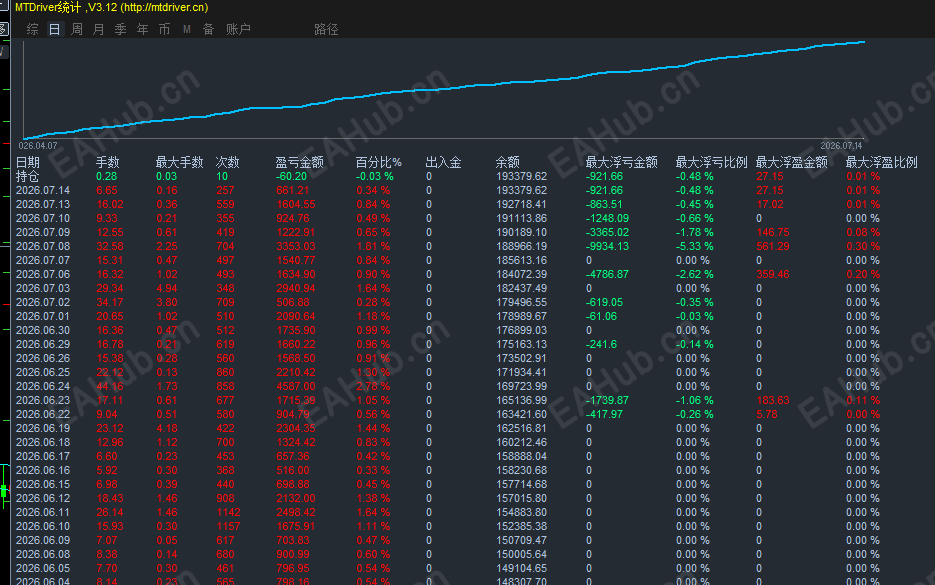
Task: Open the 季 quarterly tab
Action: [120, 29]
